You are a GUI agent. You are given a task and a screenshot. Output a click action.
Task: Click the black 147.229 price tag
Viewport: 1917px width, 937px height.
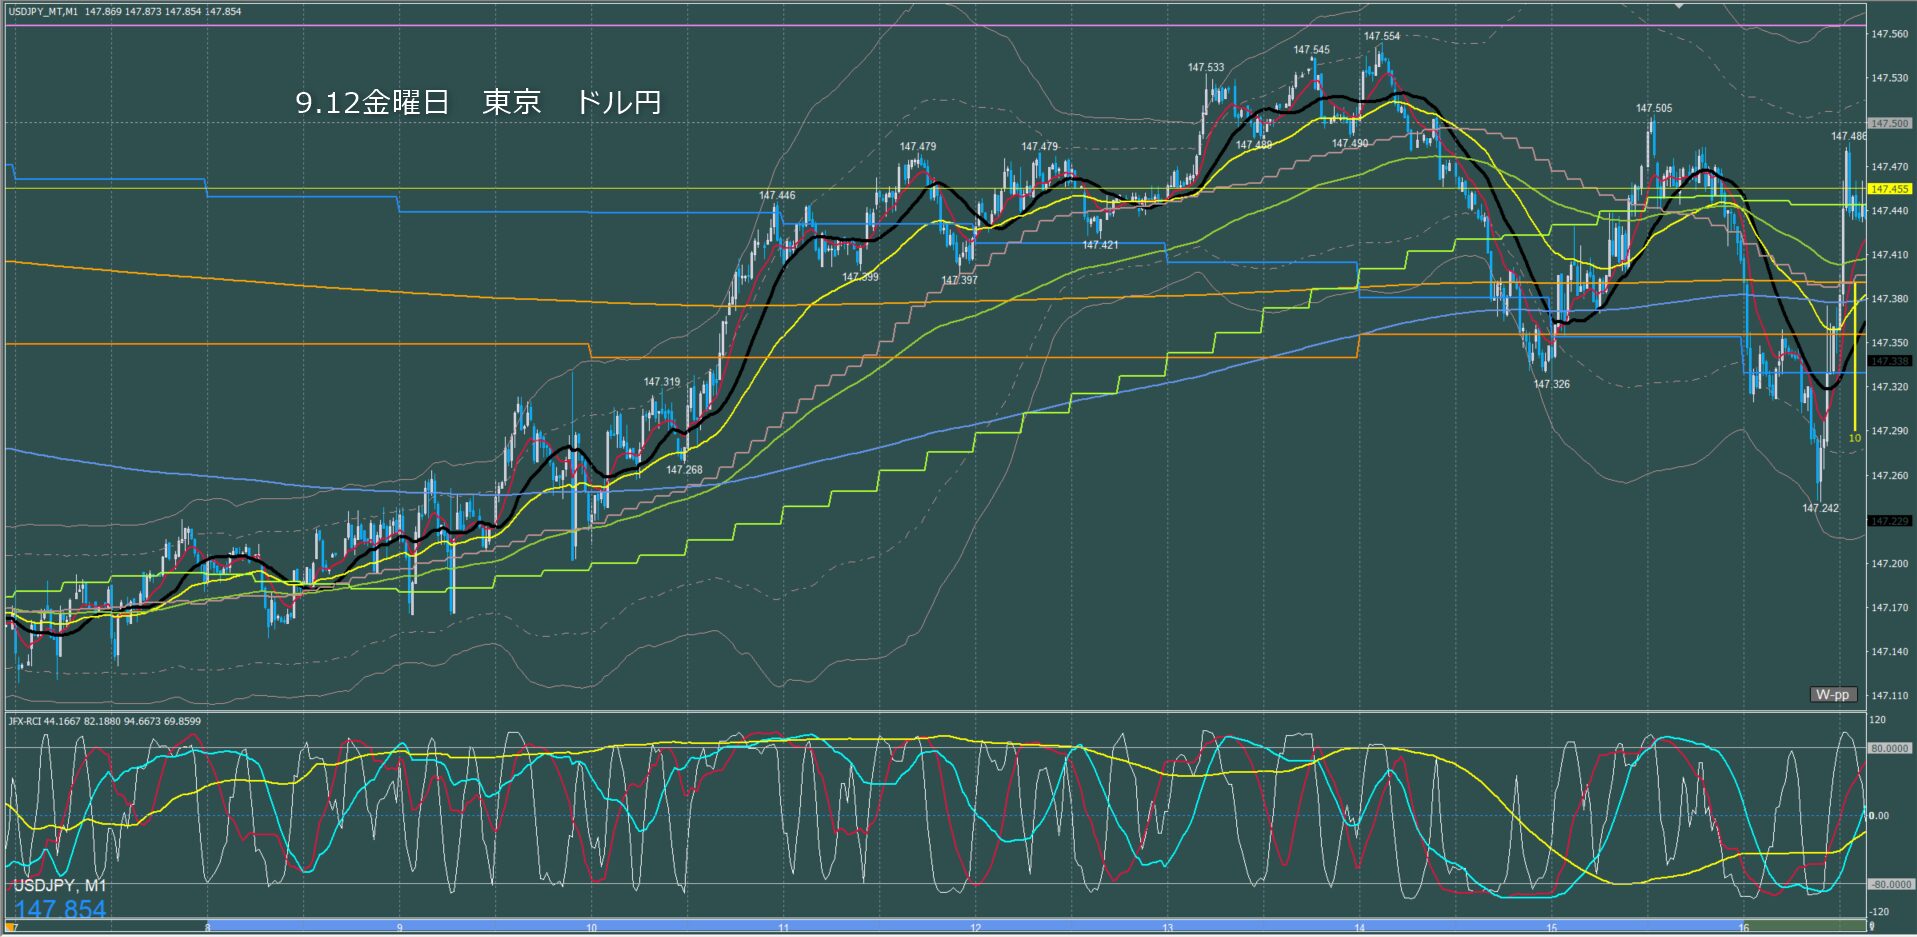pyautogui.click(x=1889, y=521)
